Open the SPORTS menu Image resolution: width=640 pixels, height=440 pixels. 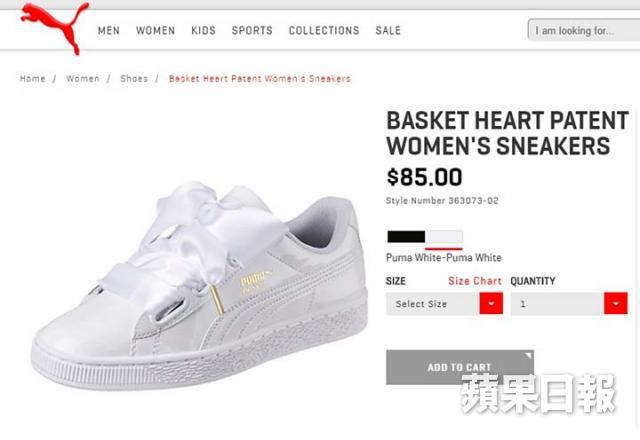point(252,31)
